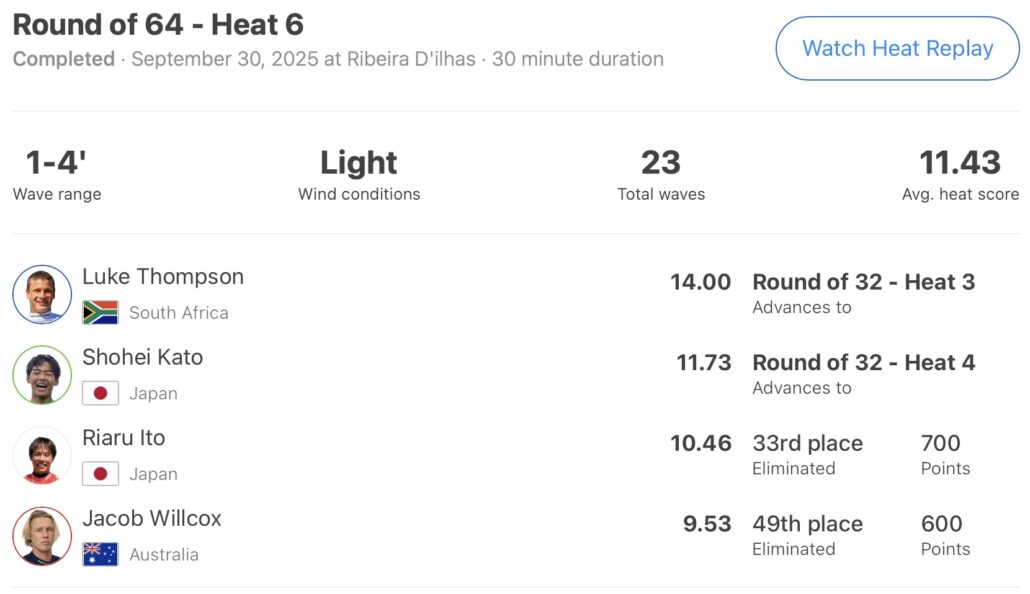Click the South Africa flag icon
The image size is (1030, 594).
tap(100, 313)
